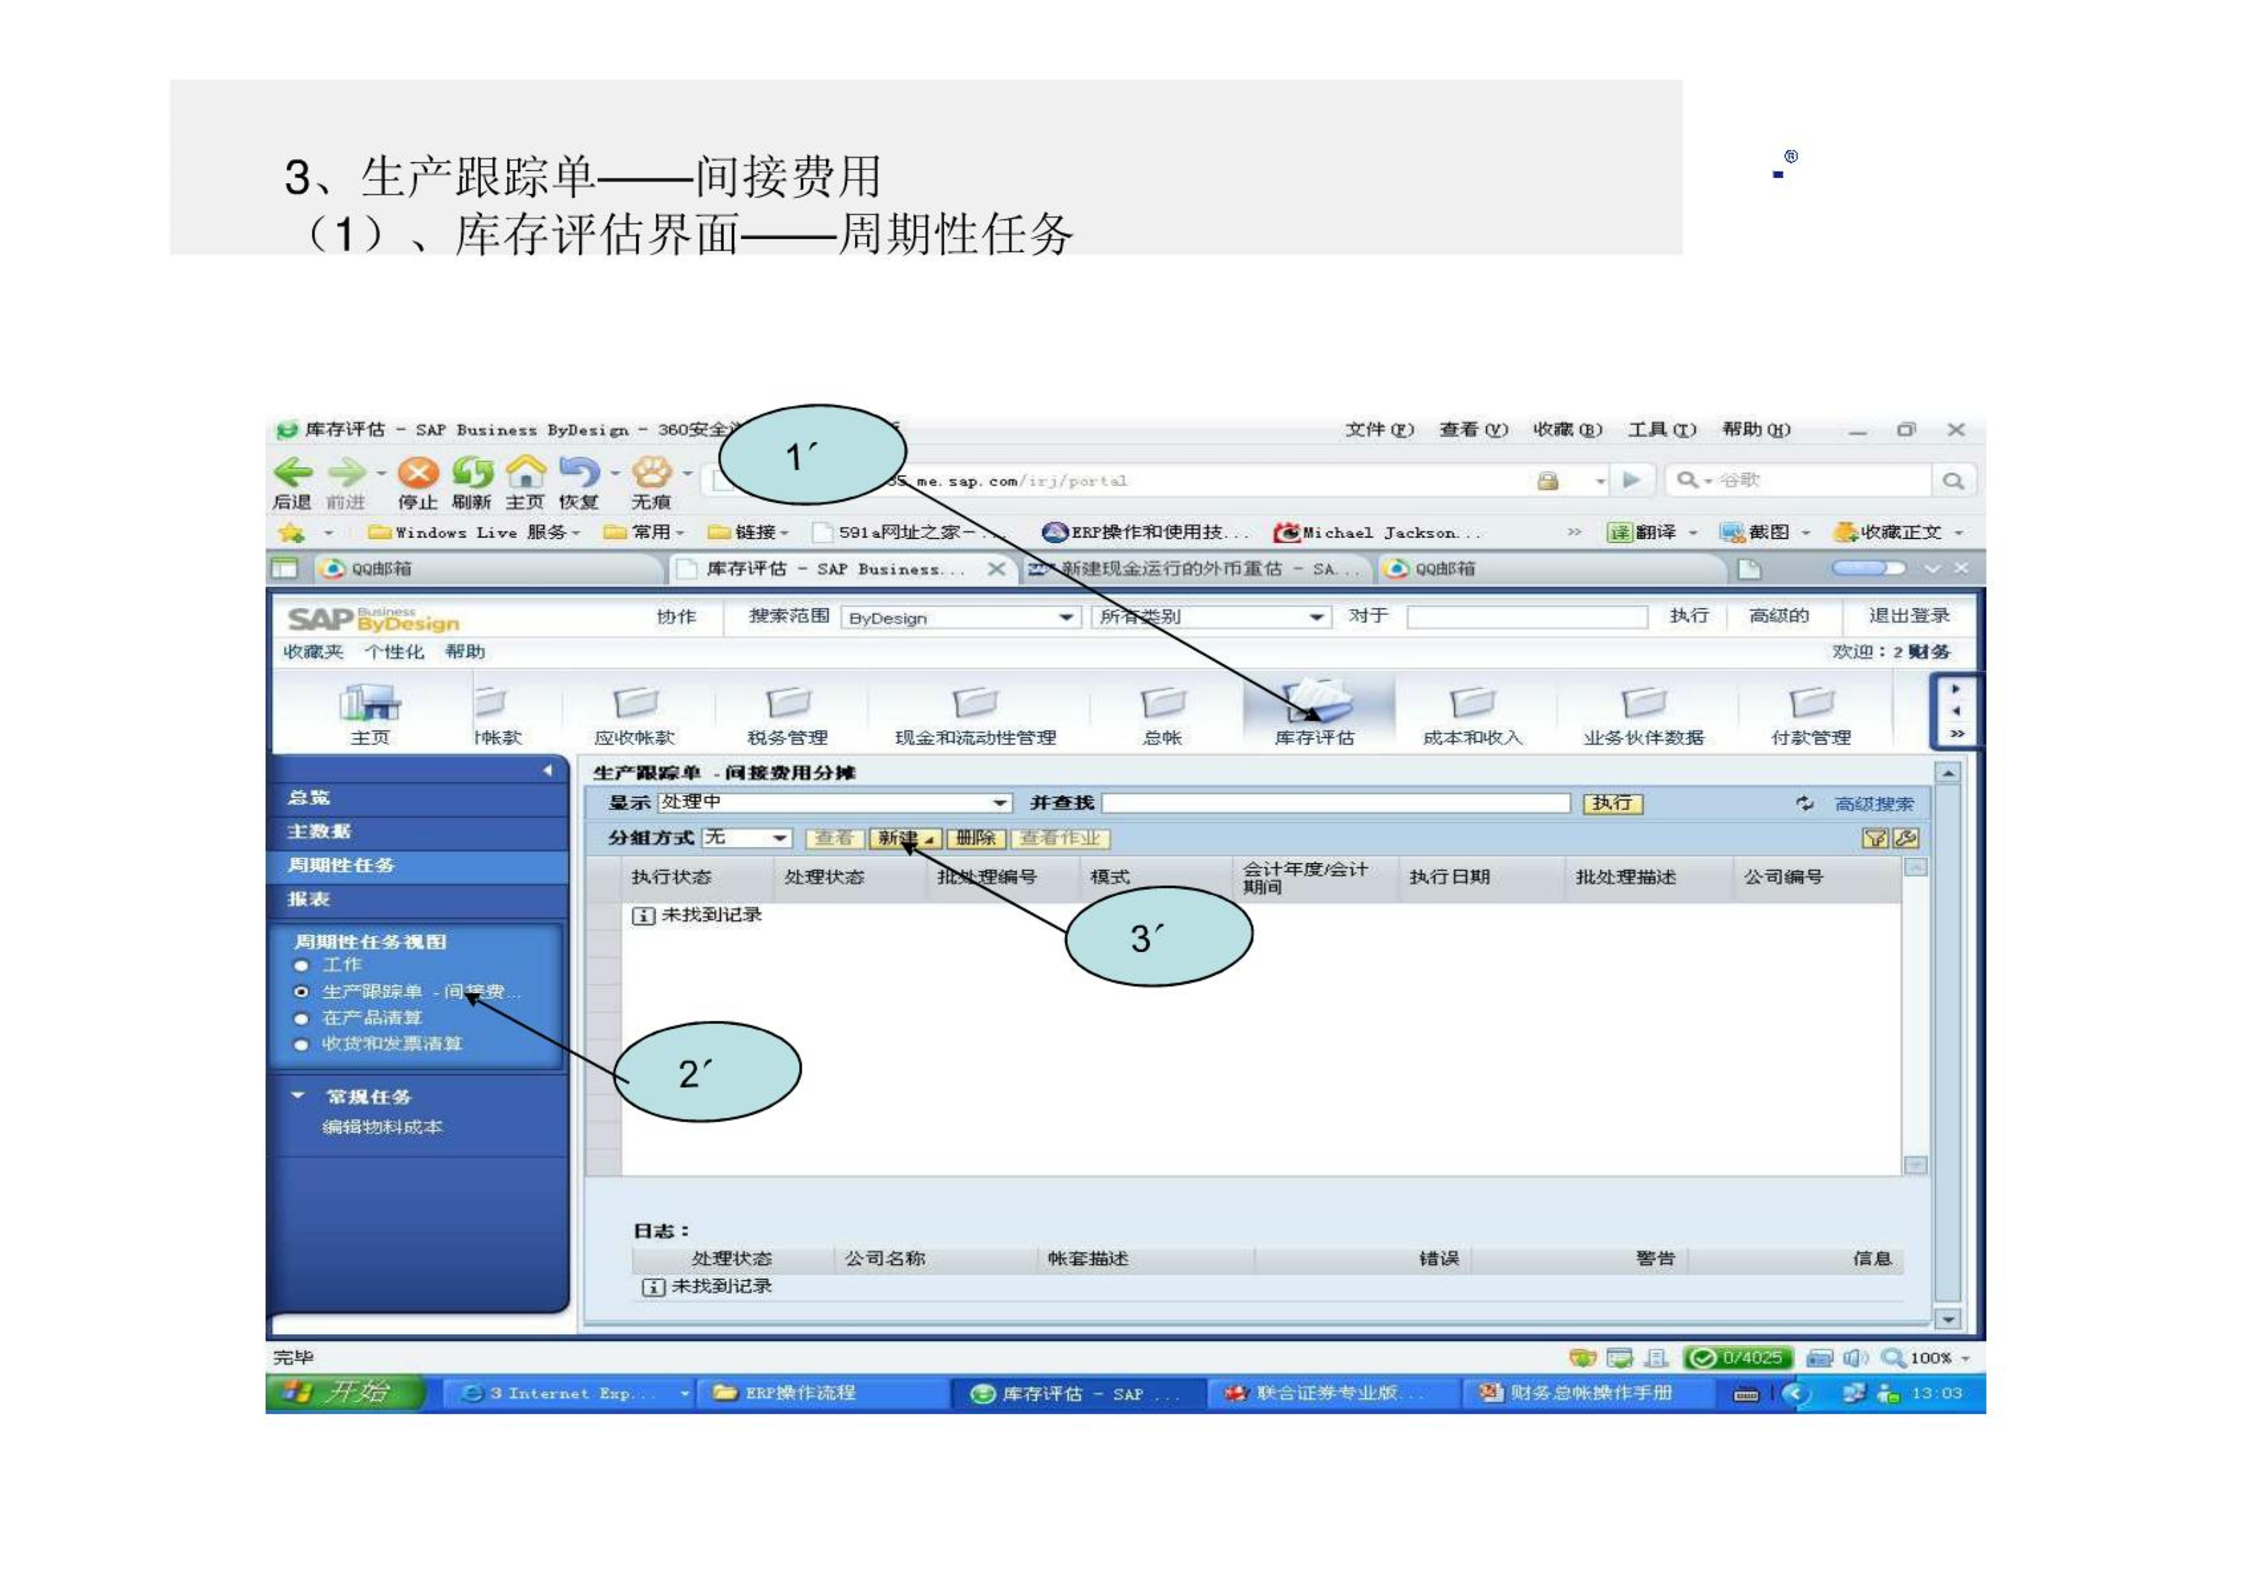Viewport: 2252px width, 1594px height.
Task: Click the refresh icon beside 高级搜索
Action: (1804, 803)
